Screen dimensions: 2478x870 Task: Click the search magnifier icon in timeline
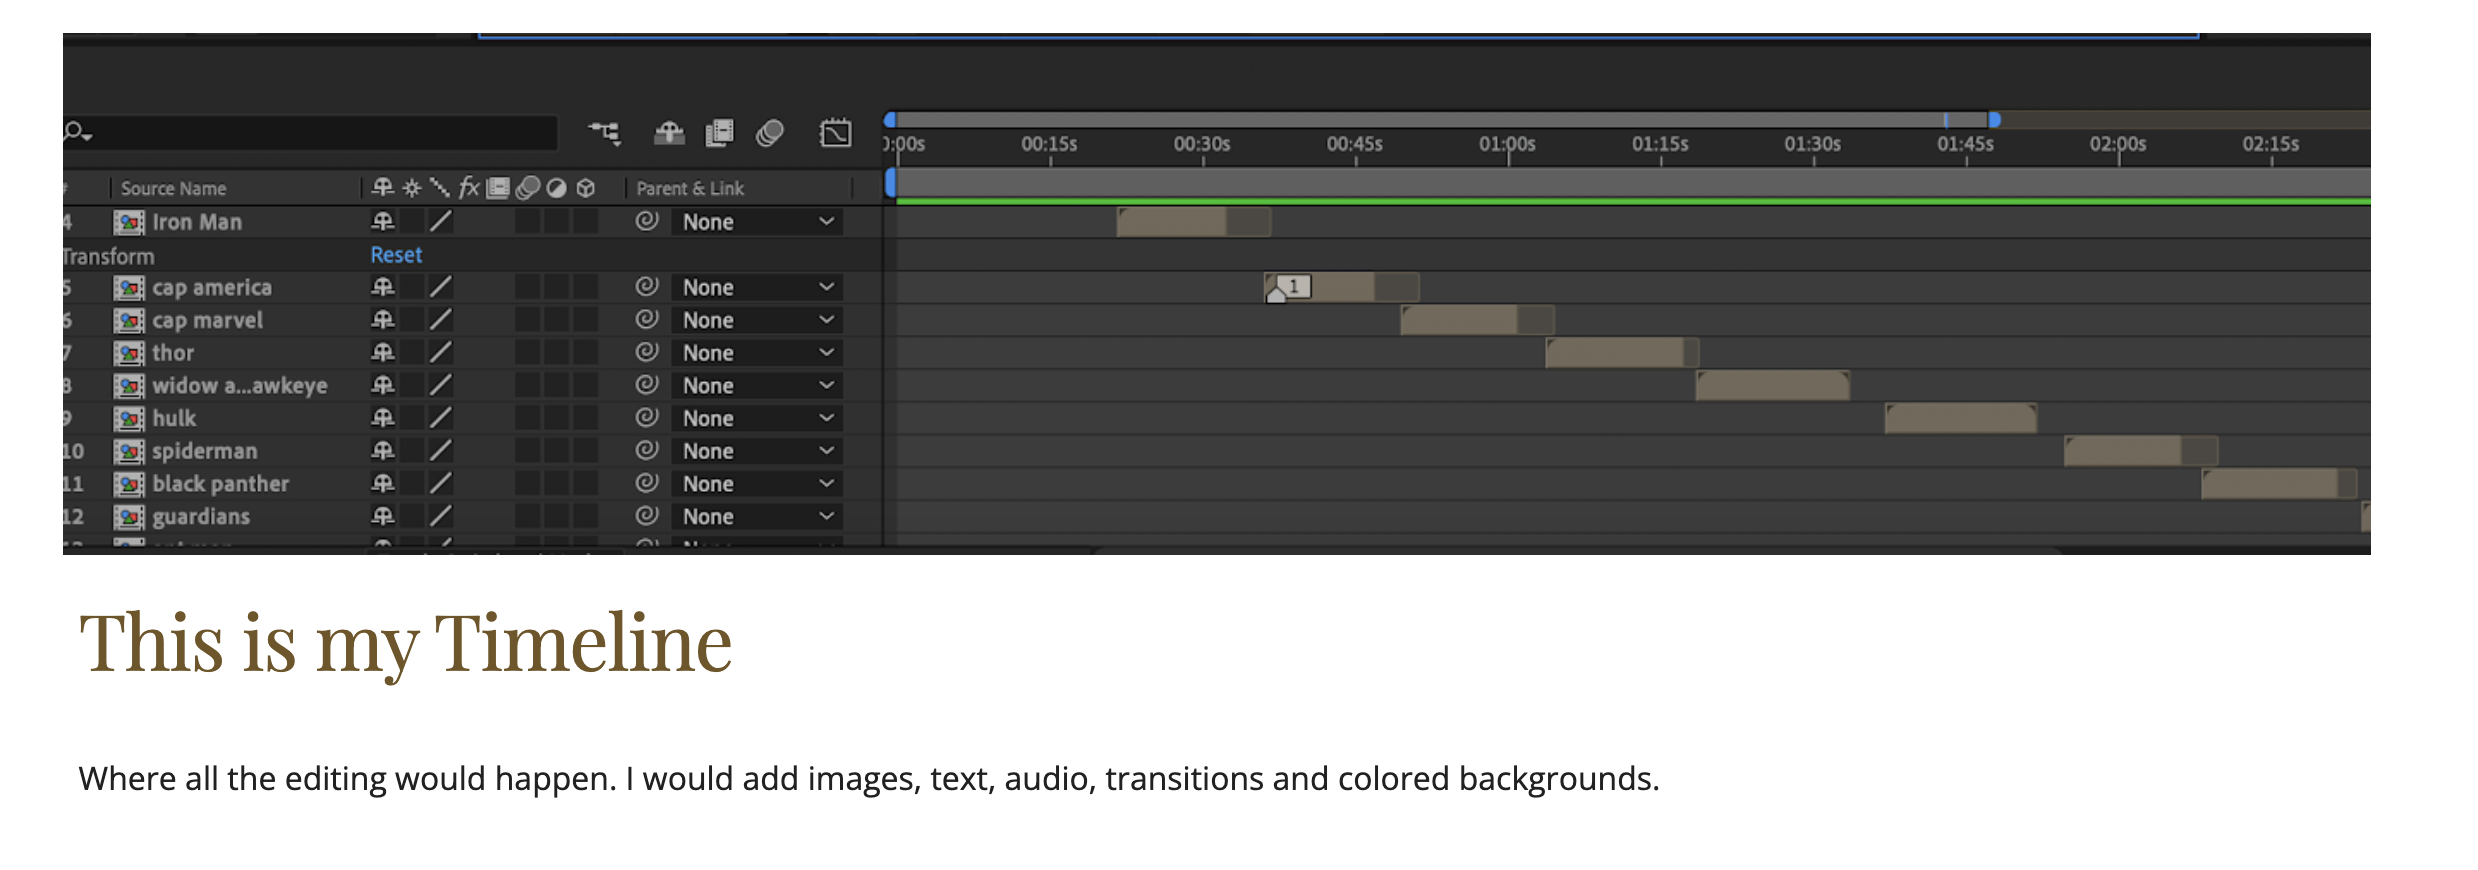(x=76, y=132)
